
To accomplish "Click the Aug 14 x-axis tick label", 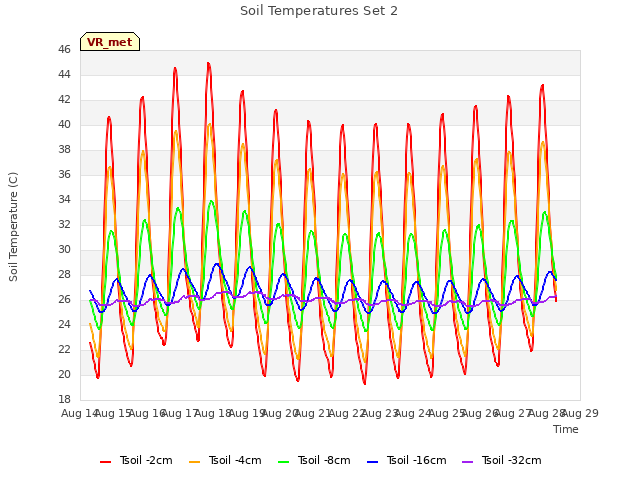I will pos(79,413).
